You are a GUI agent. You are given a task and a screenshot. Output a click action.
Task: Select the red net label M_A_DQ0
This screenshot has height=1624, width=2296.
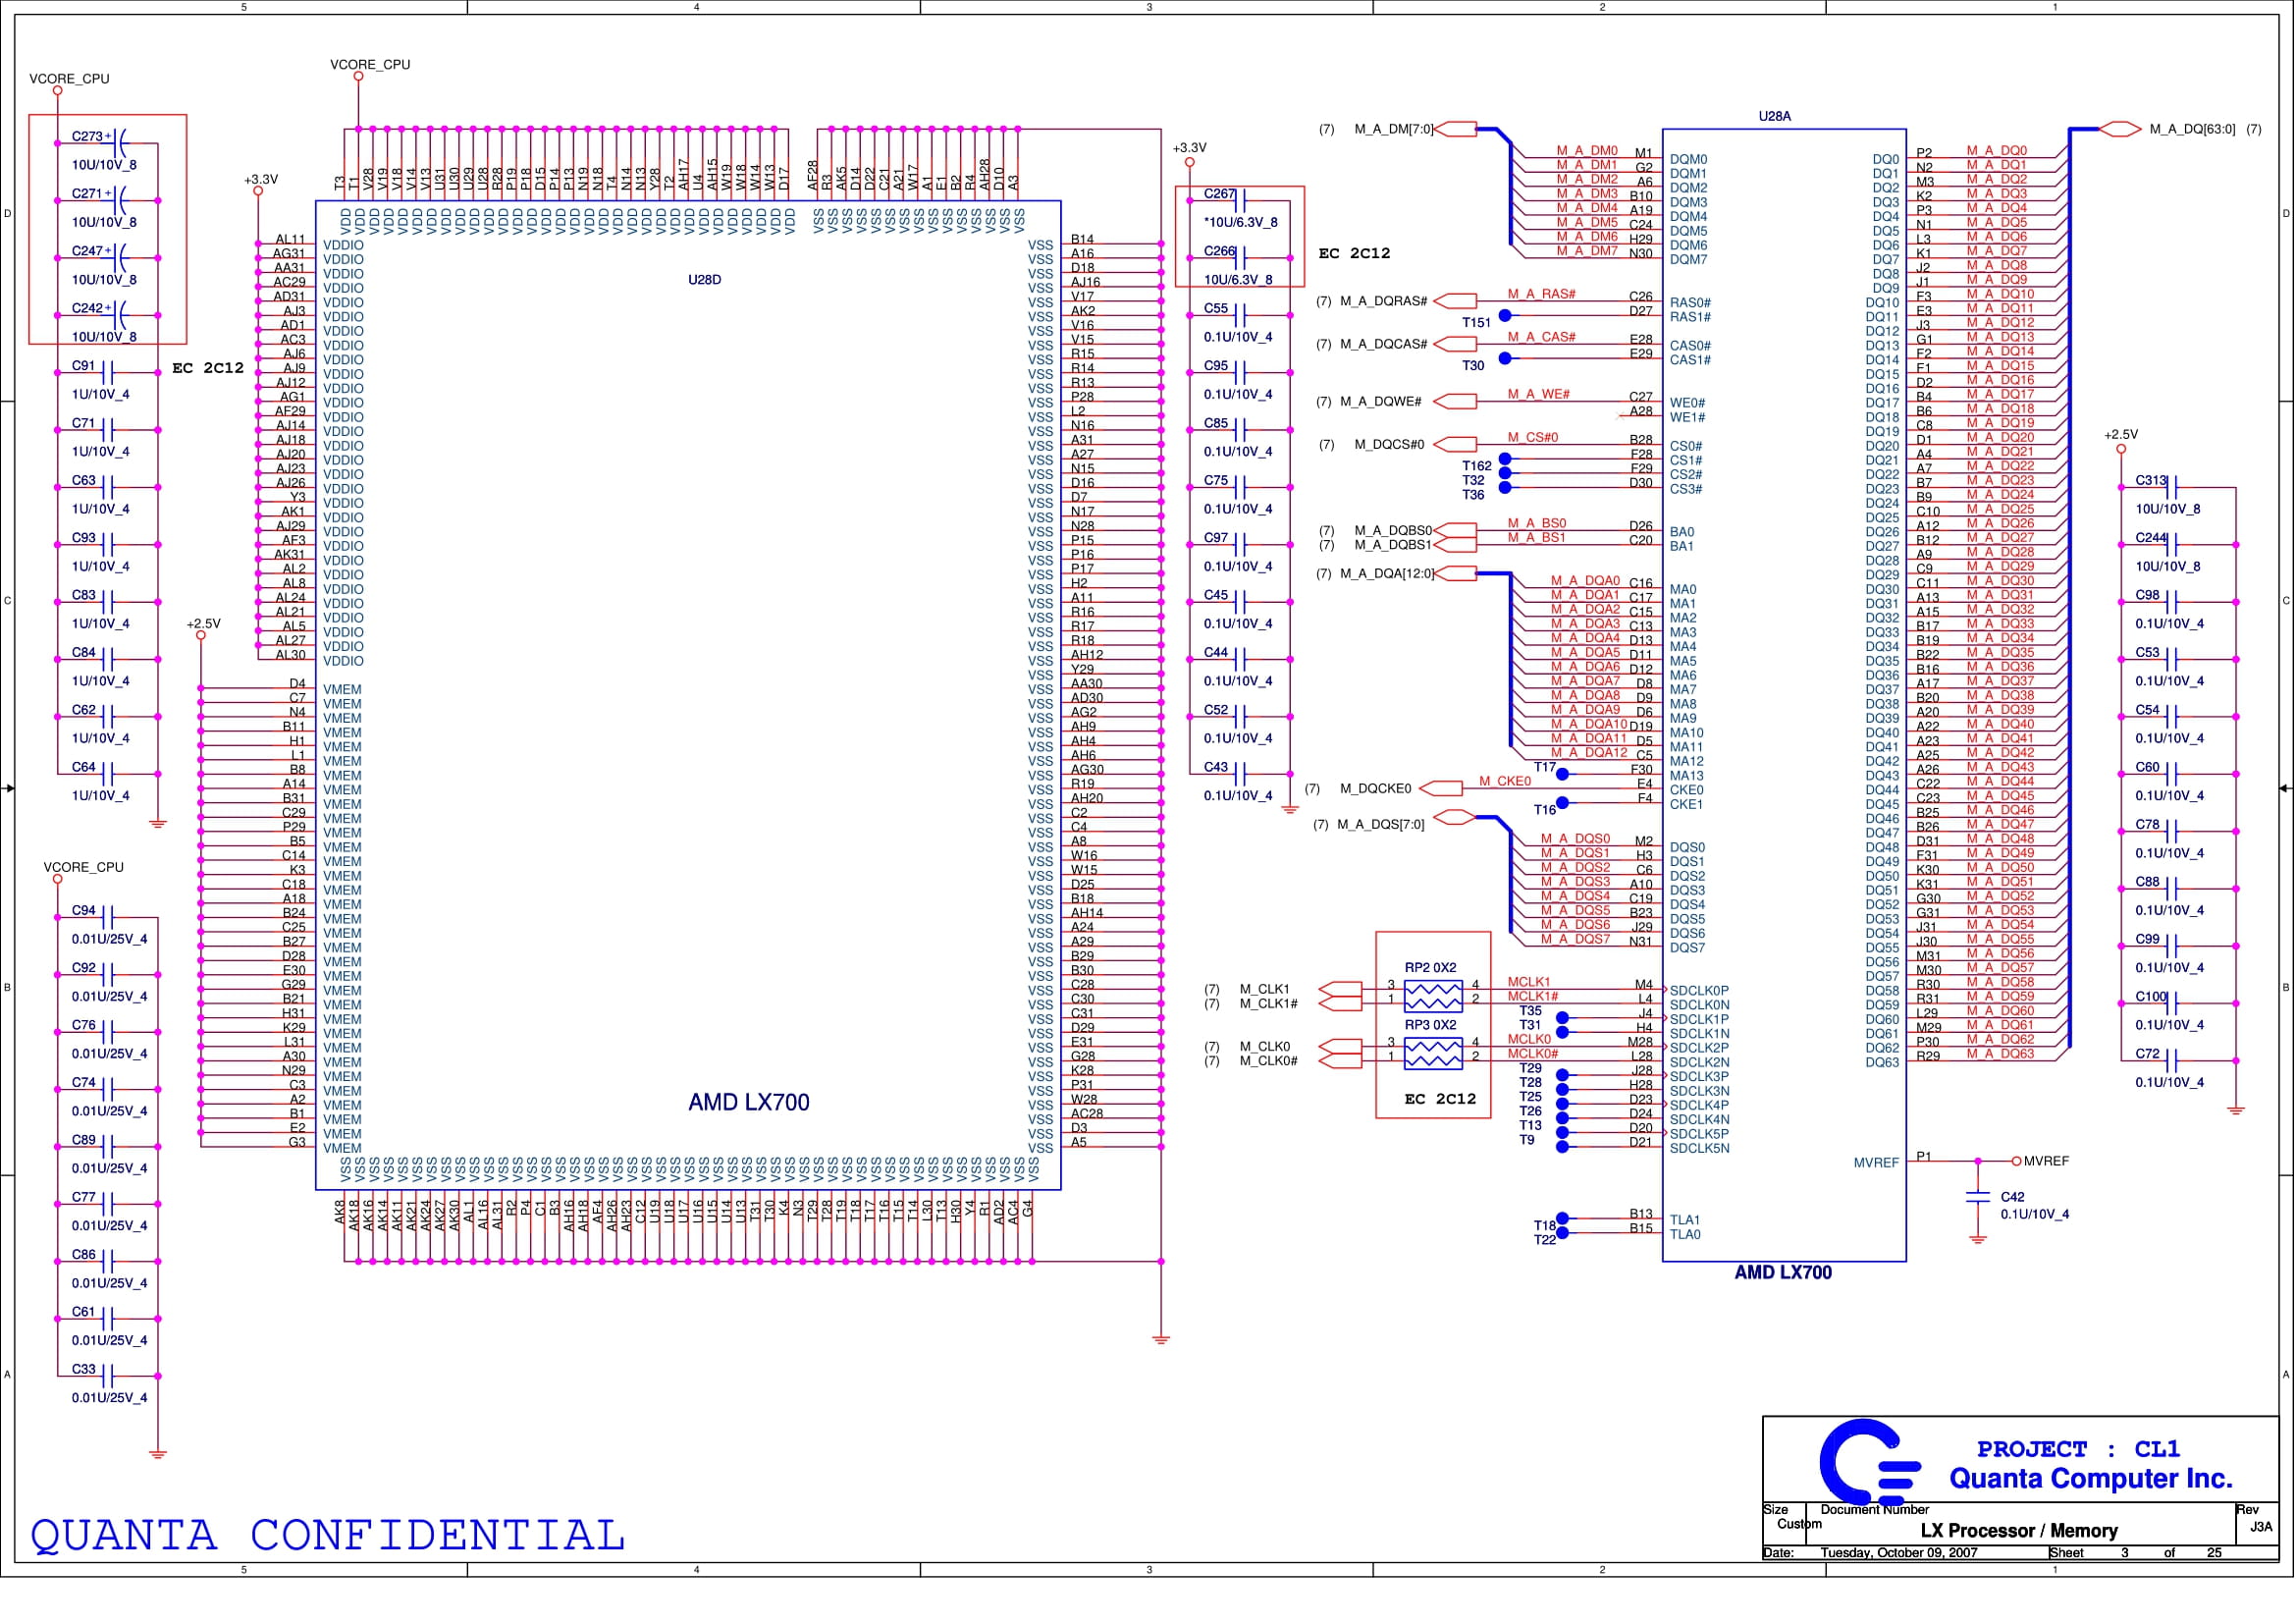pyautogui.click(x=1997, y=151)
